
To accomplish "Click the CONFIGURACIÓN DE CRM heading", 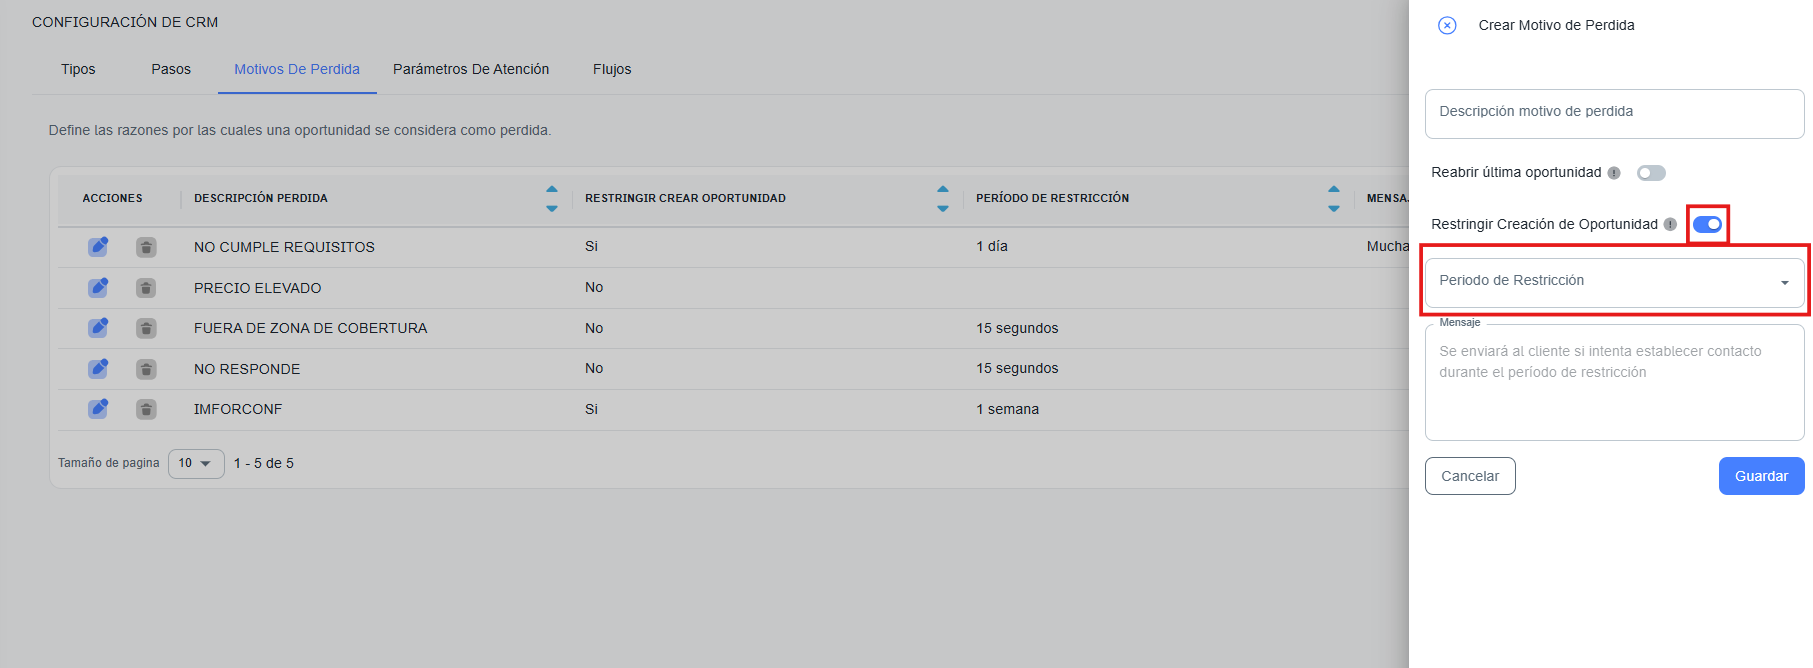I will pyautogui.click(x=125, y=22).
